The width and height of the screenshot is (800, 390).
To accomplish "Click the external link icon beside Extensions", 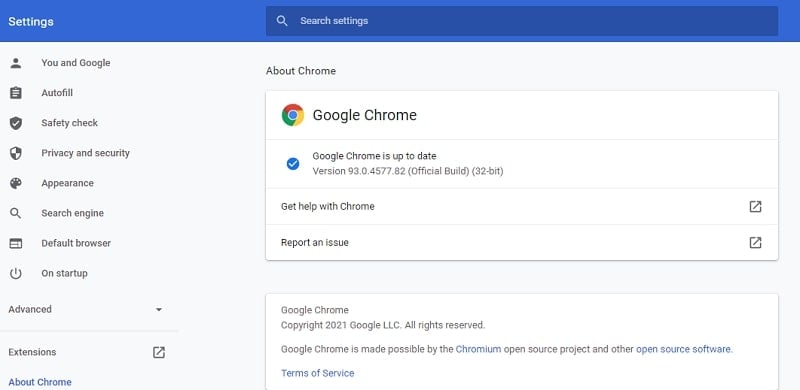I will point(159,352).
